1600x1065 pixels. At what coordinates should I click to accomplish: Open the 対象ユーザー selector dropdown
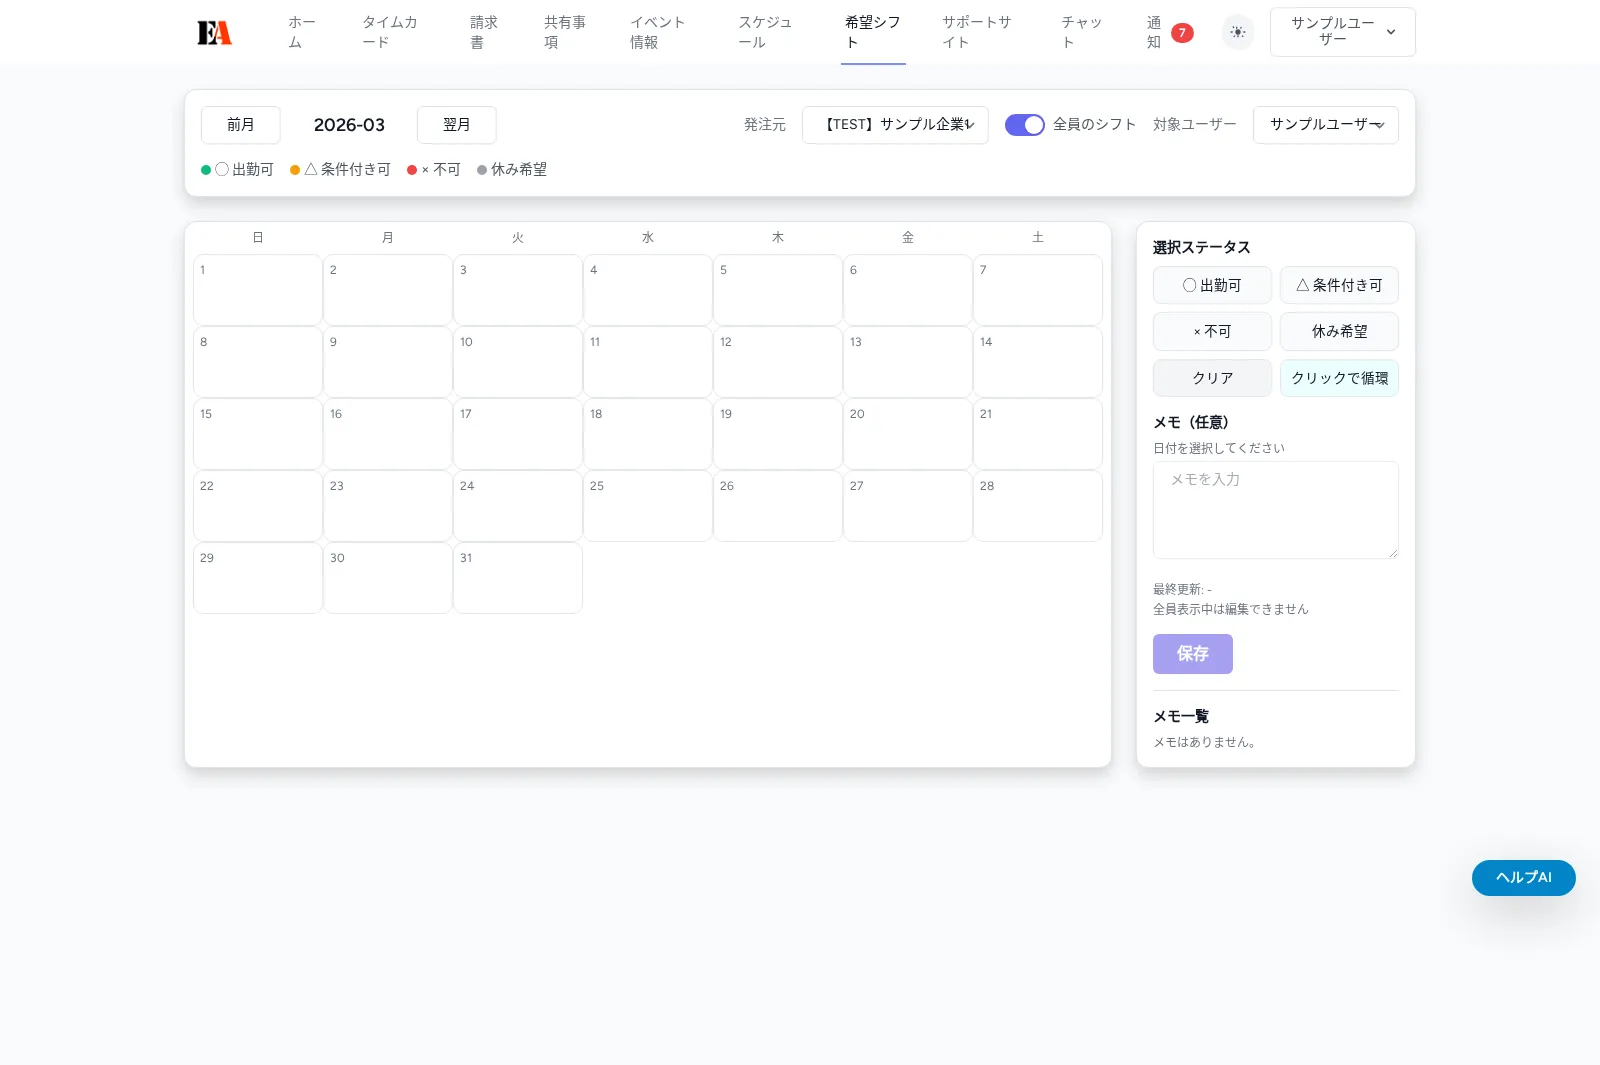[1326, 125]
